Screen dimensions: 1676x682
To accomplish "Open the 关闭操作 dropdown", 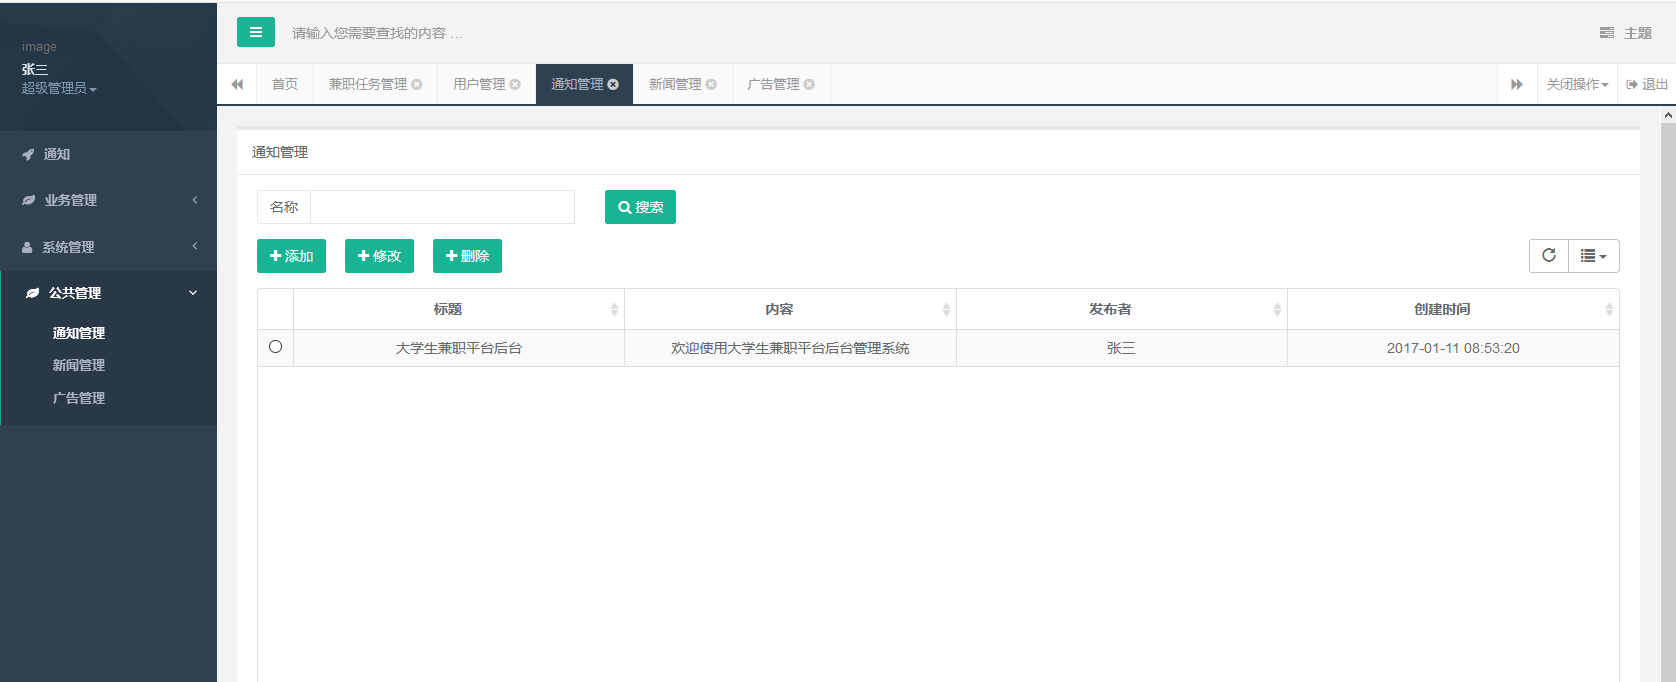I will click(x=1577, y=85).
